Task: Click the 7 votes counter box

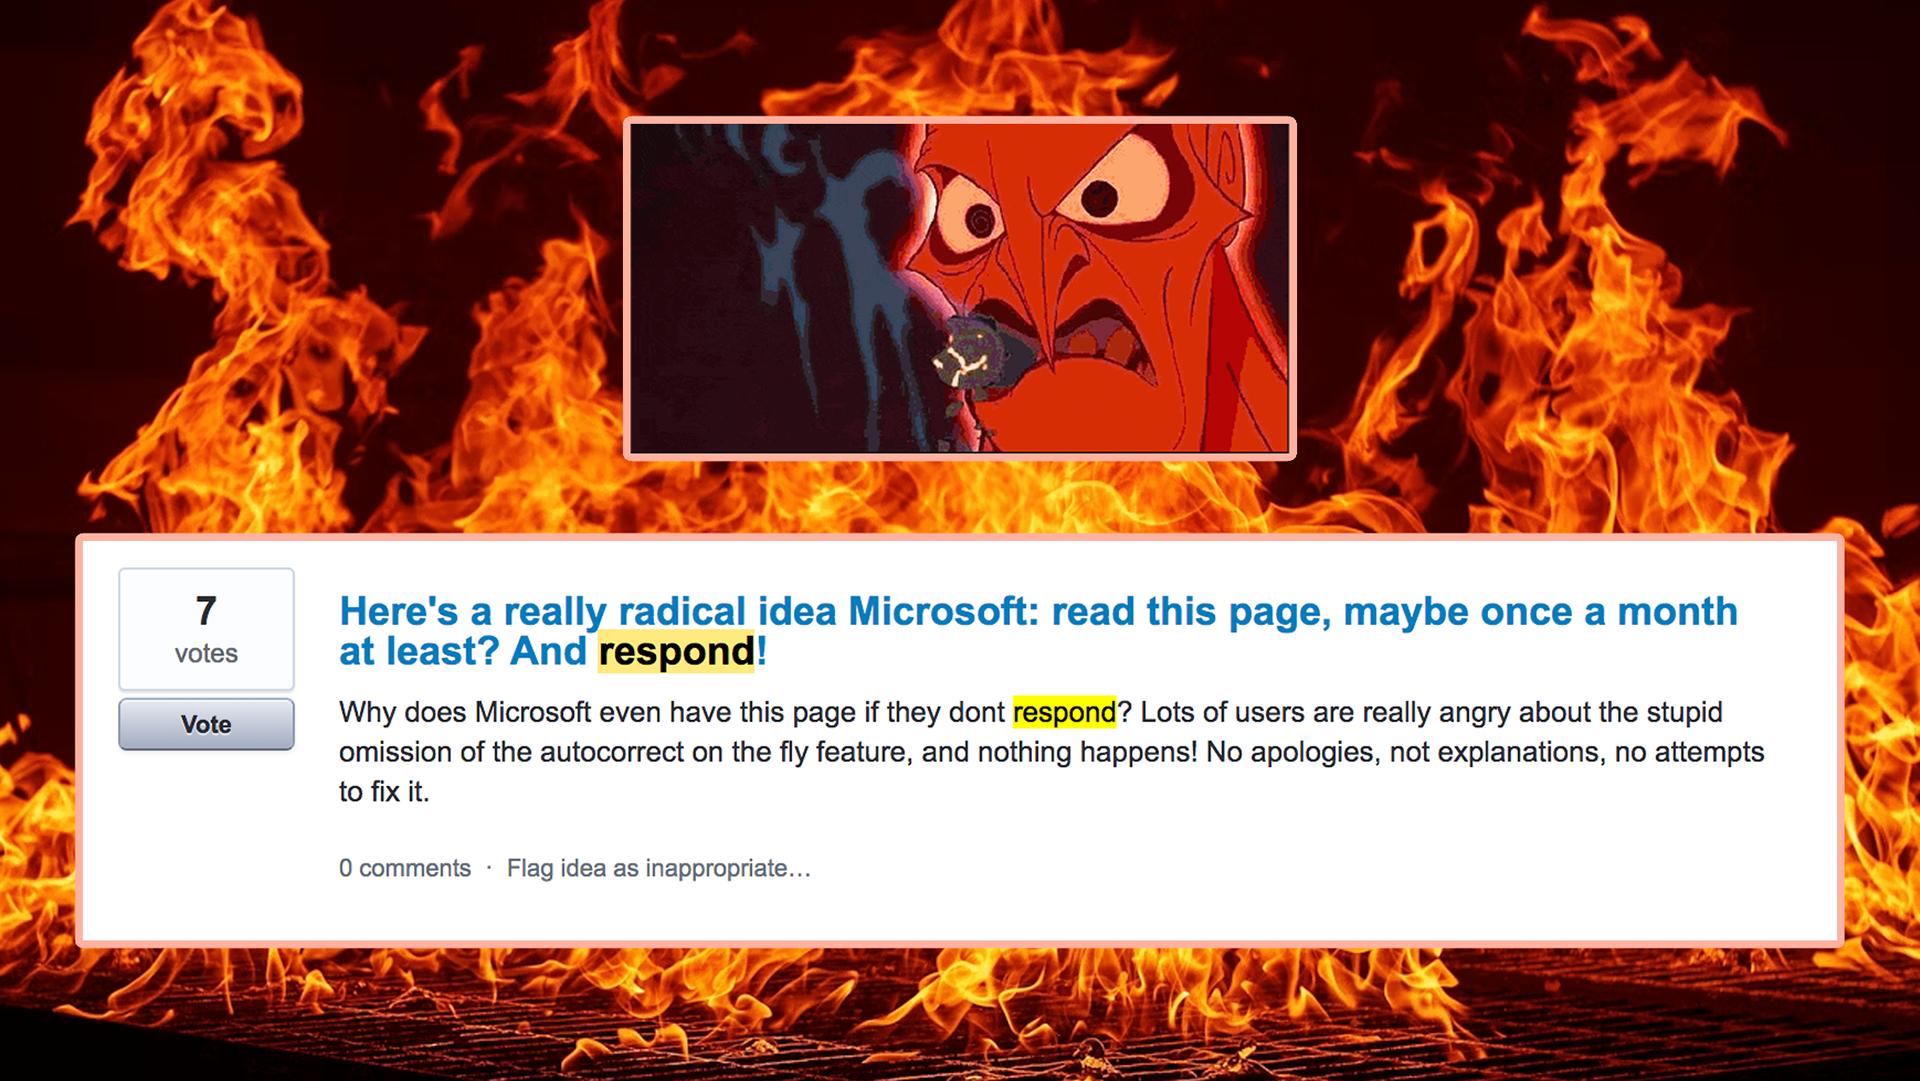Action: click(206, 629)
